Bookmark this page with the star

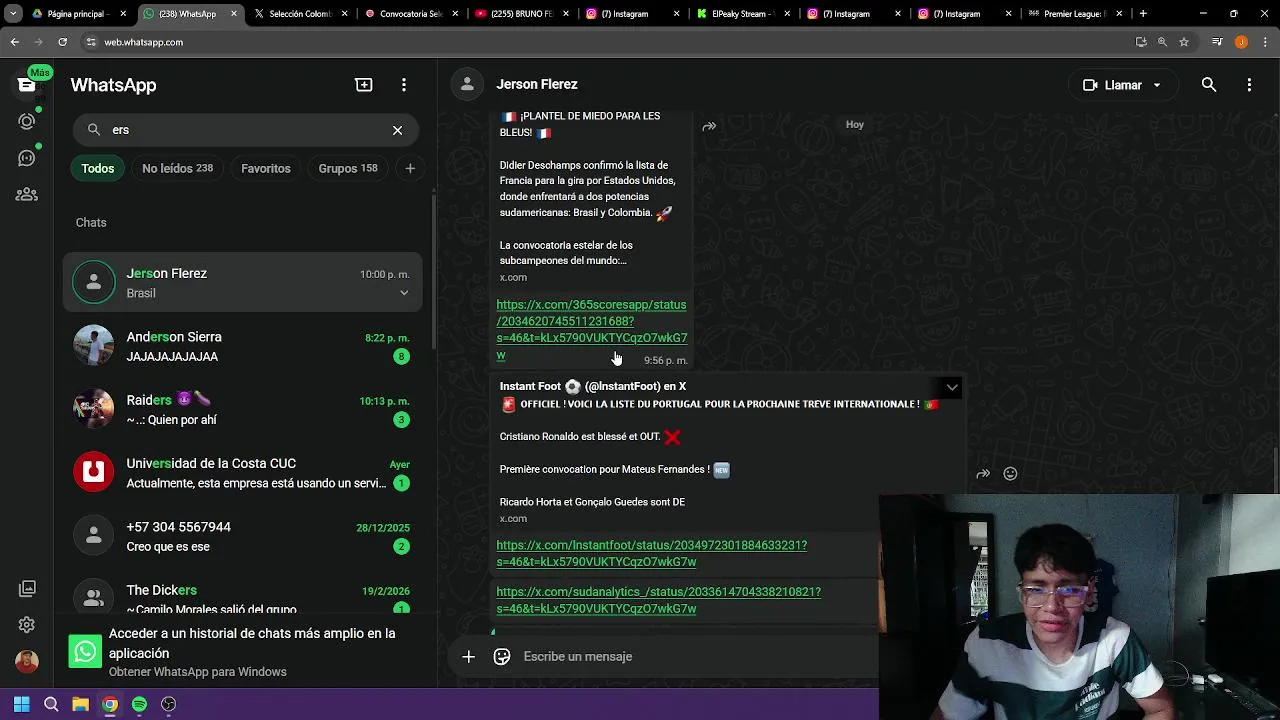tap(1184, 42)
